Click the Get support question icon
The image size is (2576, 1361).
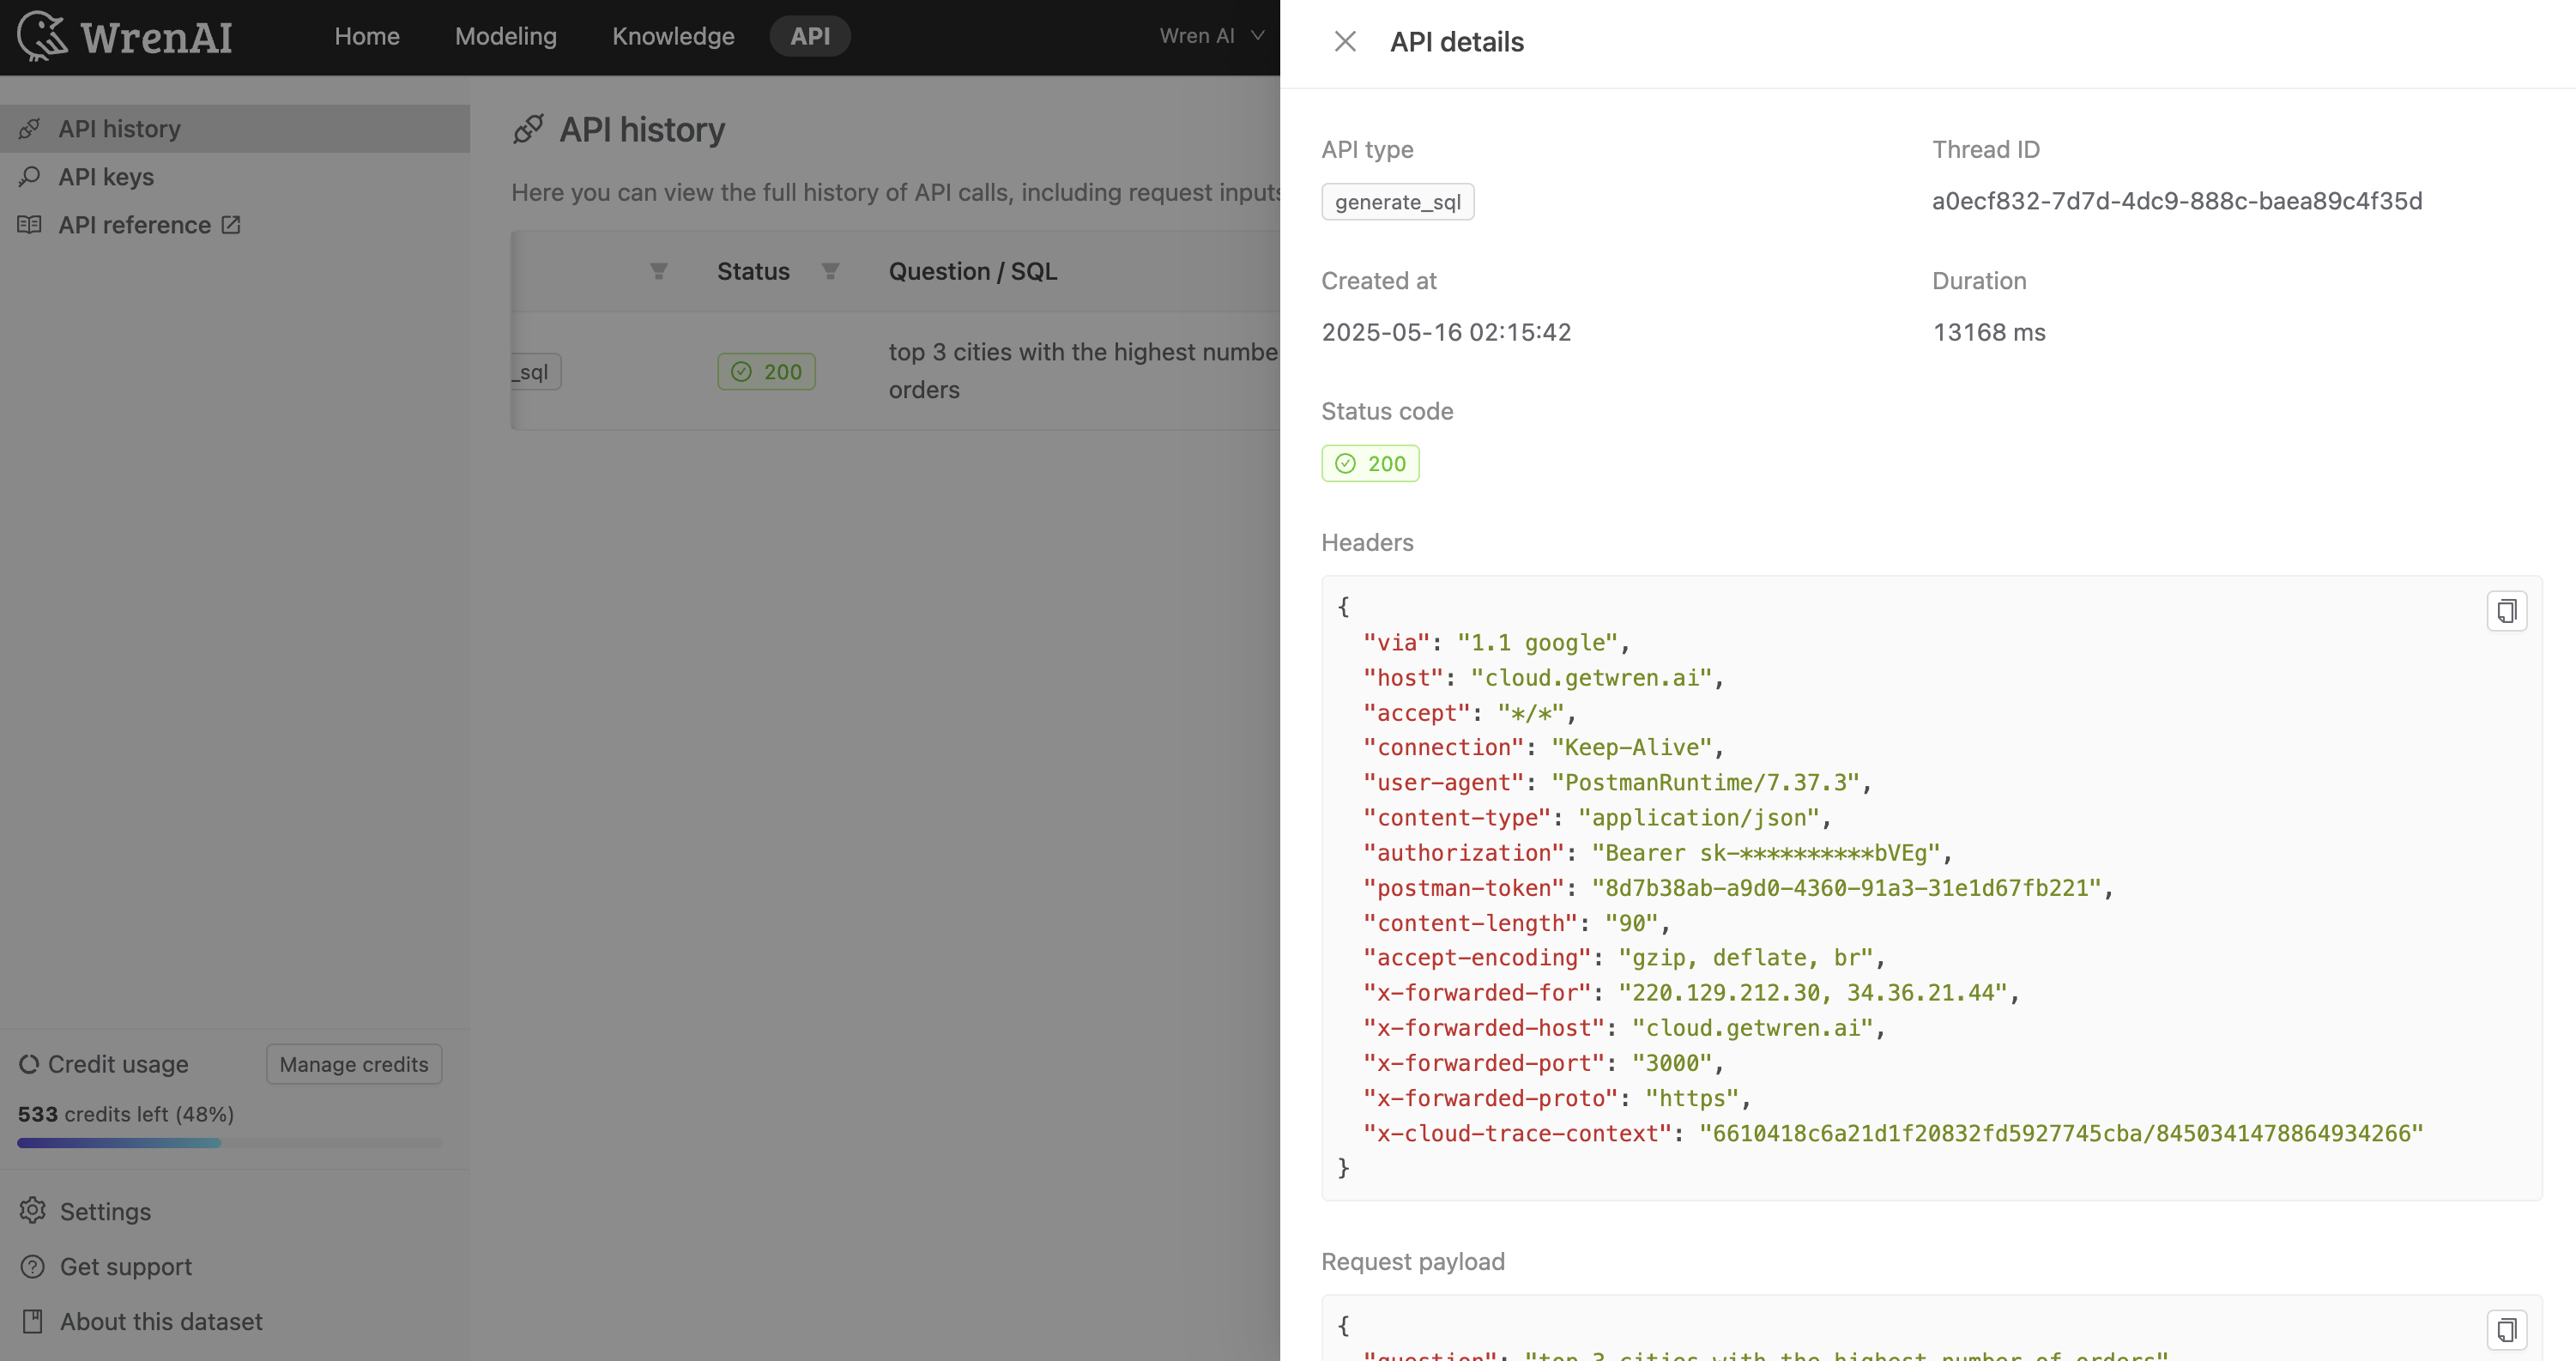click(32, 1266)
